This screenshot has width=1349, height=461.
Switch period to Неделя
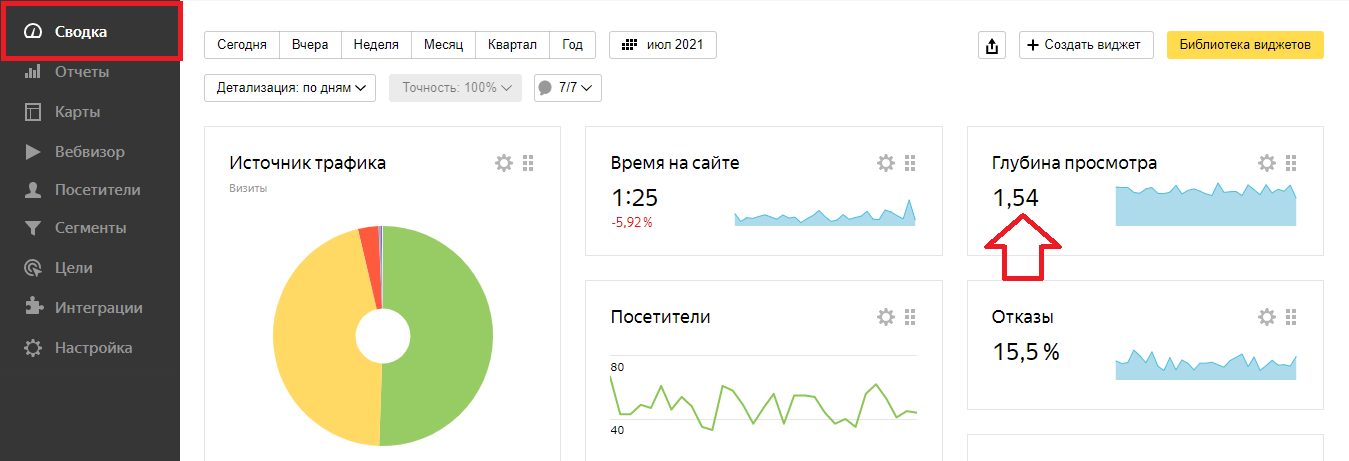(x=376, y=45)
